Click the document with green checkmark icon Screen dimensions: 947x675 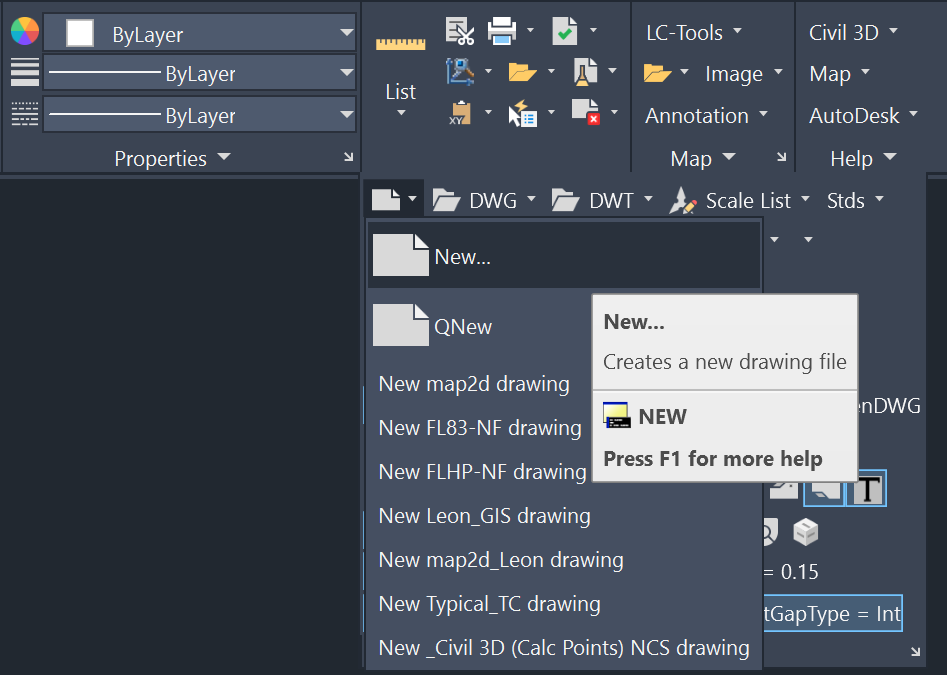coord(565,31)
